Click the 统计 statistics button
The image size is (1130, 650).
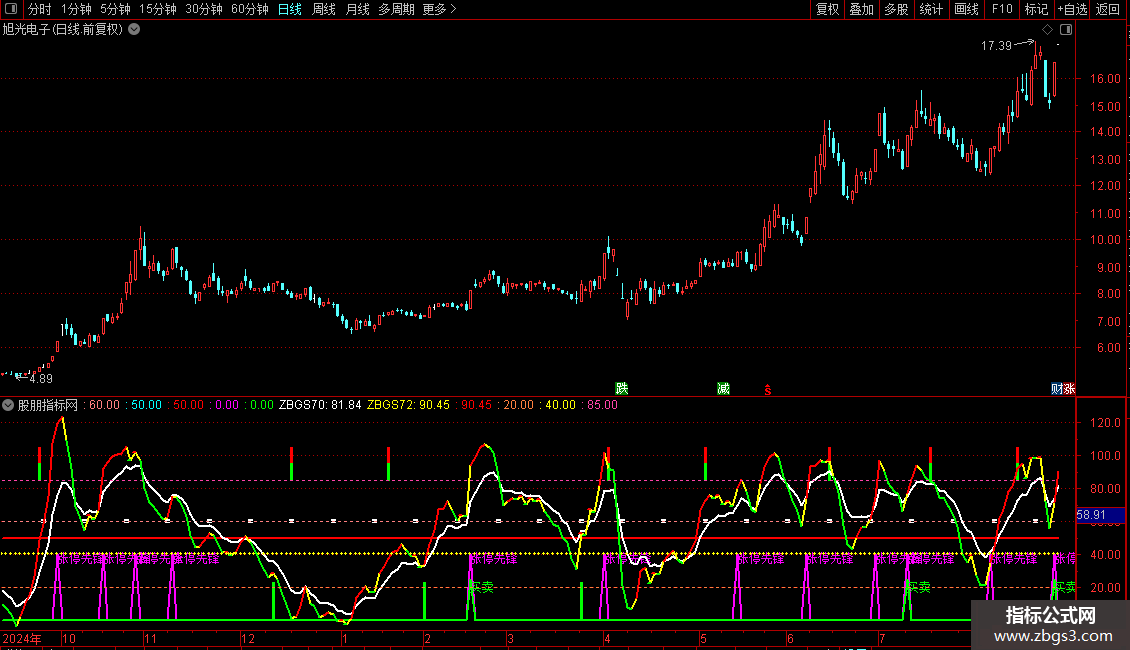pos(931,9)
